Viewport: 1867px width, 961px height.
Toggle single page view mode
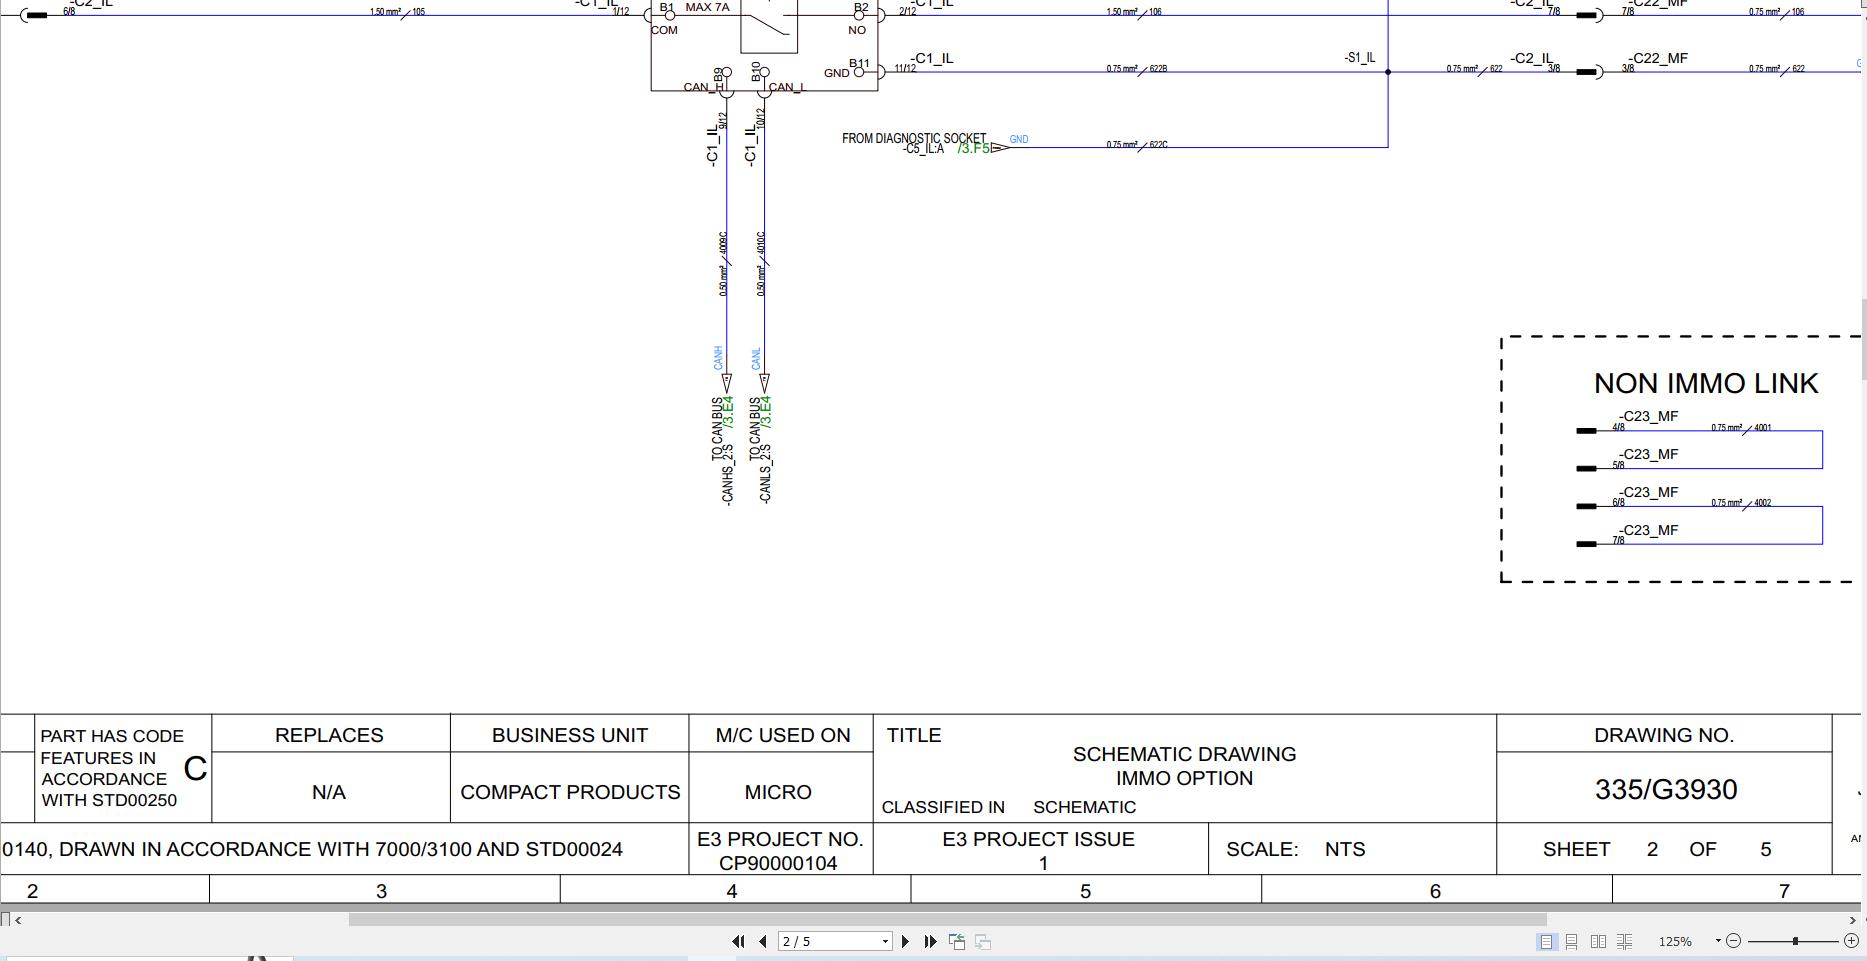1545,941
